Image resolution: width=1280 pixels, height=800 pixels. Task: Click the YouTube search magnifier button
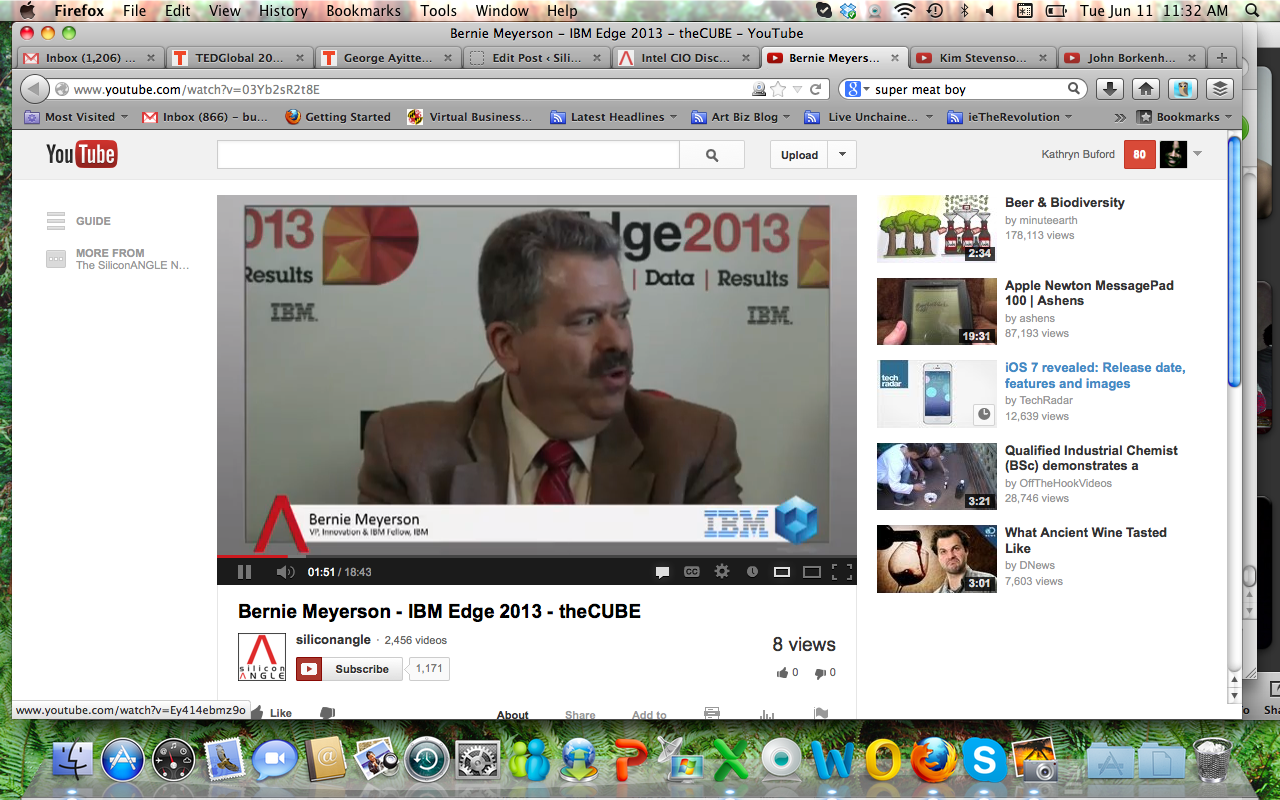[x=712, y=155]
